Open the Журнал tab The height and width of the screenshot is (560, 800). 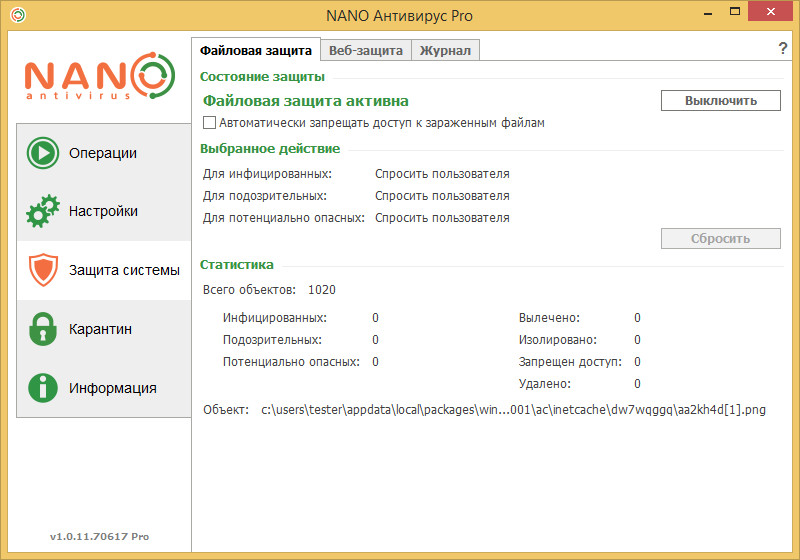pyautogui.click(x=445, y=50)
